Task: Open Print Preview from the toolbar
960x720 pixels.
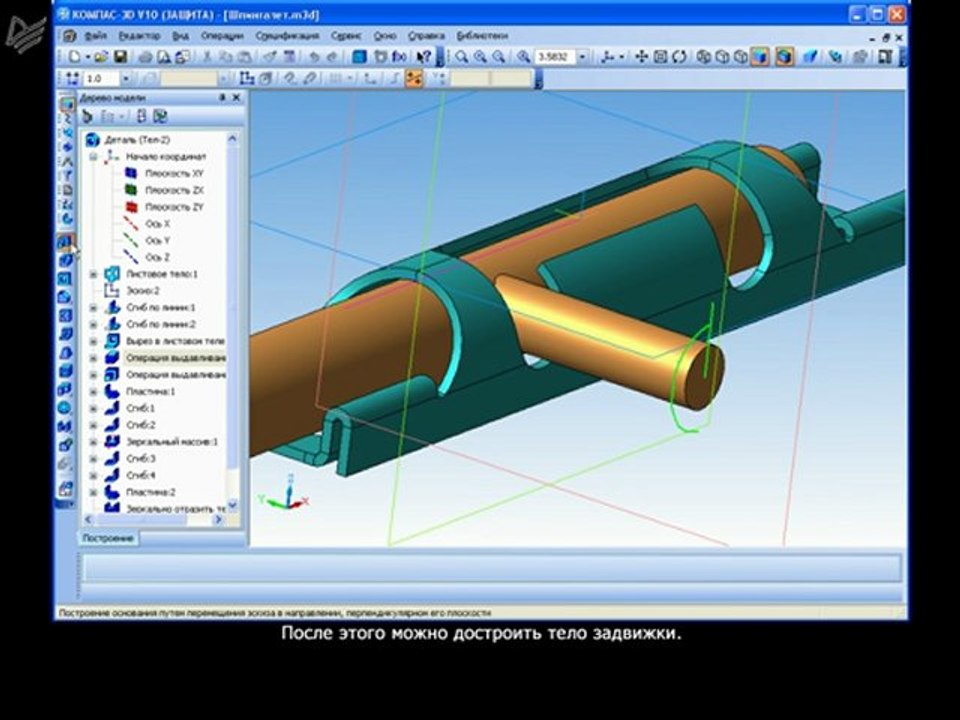Action: pos(164,57)
